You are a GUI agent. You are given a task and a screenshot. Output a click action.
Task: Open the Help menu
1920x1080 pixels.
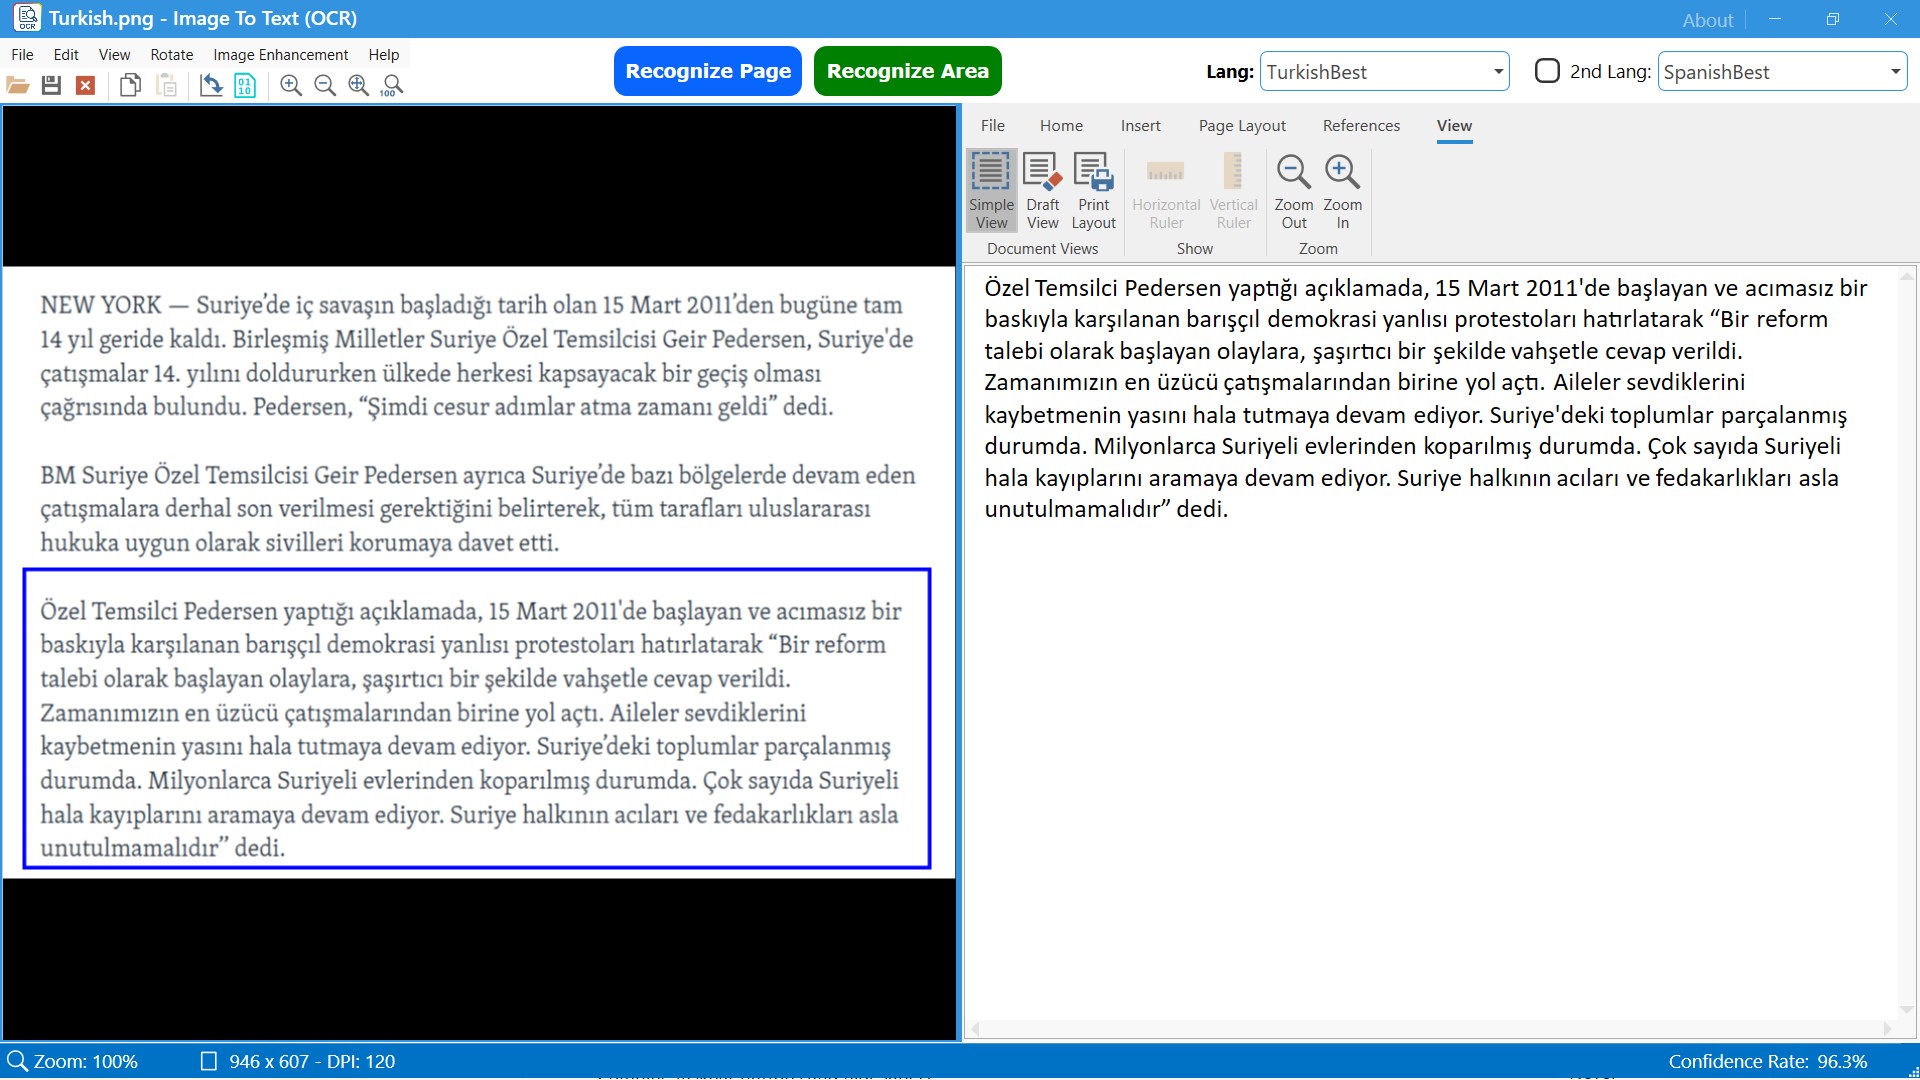383,55
